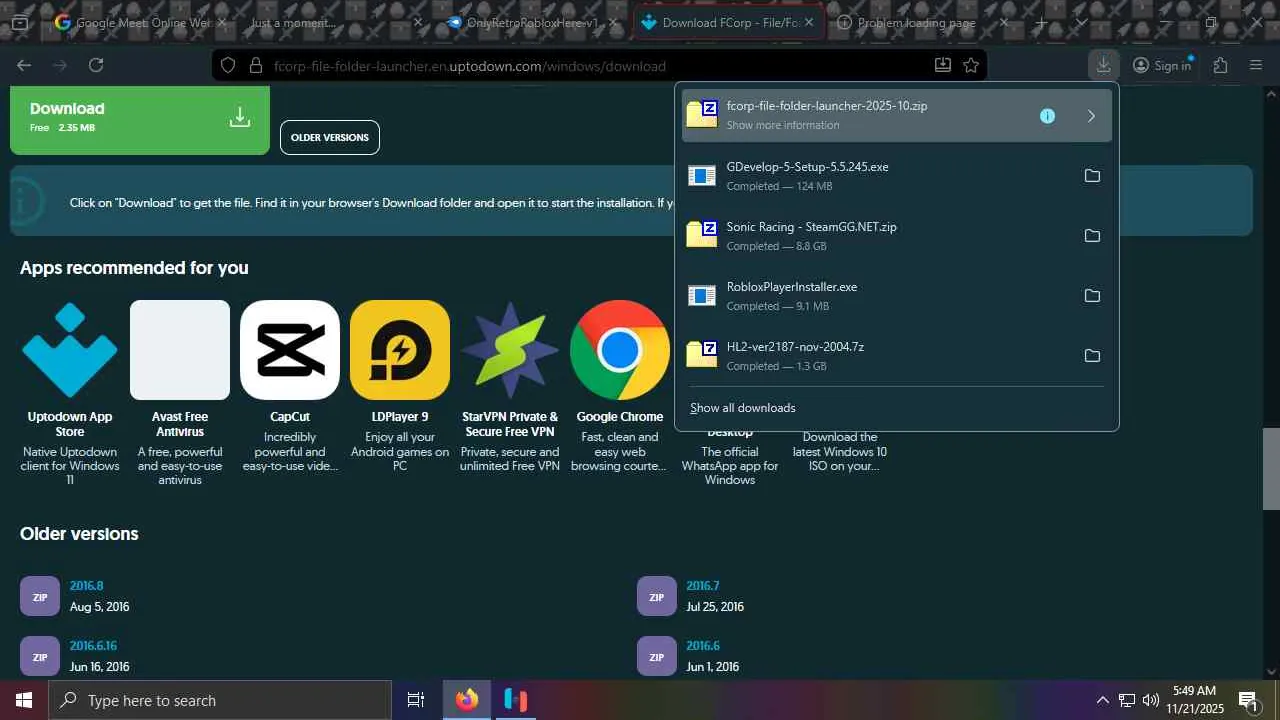
Task: Switch to the Google Meet tab
Action: [x=140, y=22]
